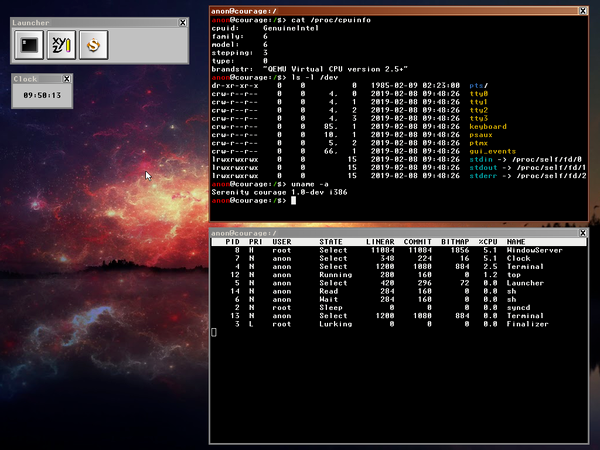The width and height of the screenshot is (600, 450).
Task: Select the Clock process name in top
Action: (x=518, y=258)
